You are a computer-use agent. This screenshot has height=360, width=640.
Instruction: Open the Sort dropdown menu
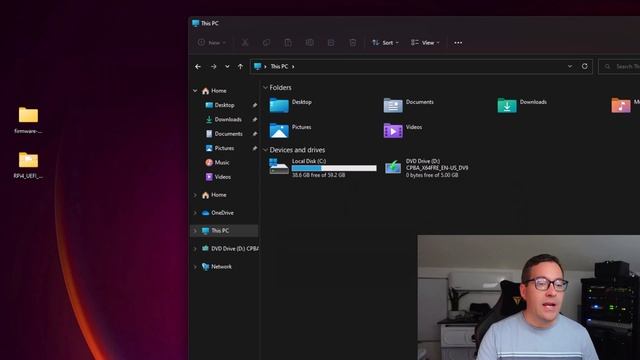[x=385, y=42]
